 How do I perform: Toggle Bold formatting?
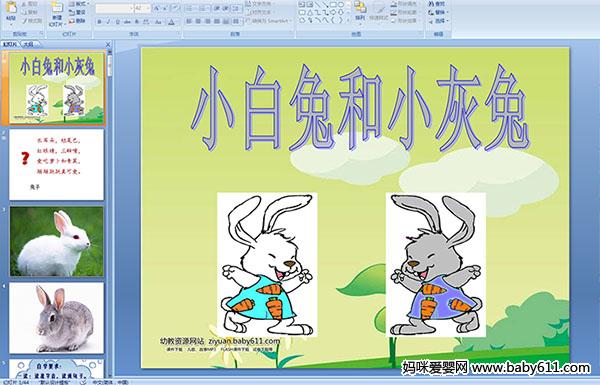(99, 22)
